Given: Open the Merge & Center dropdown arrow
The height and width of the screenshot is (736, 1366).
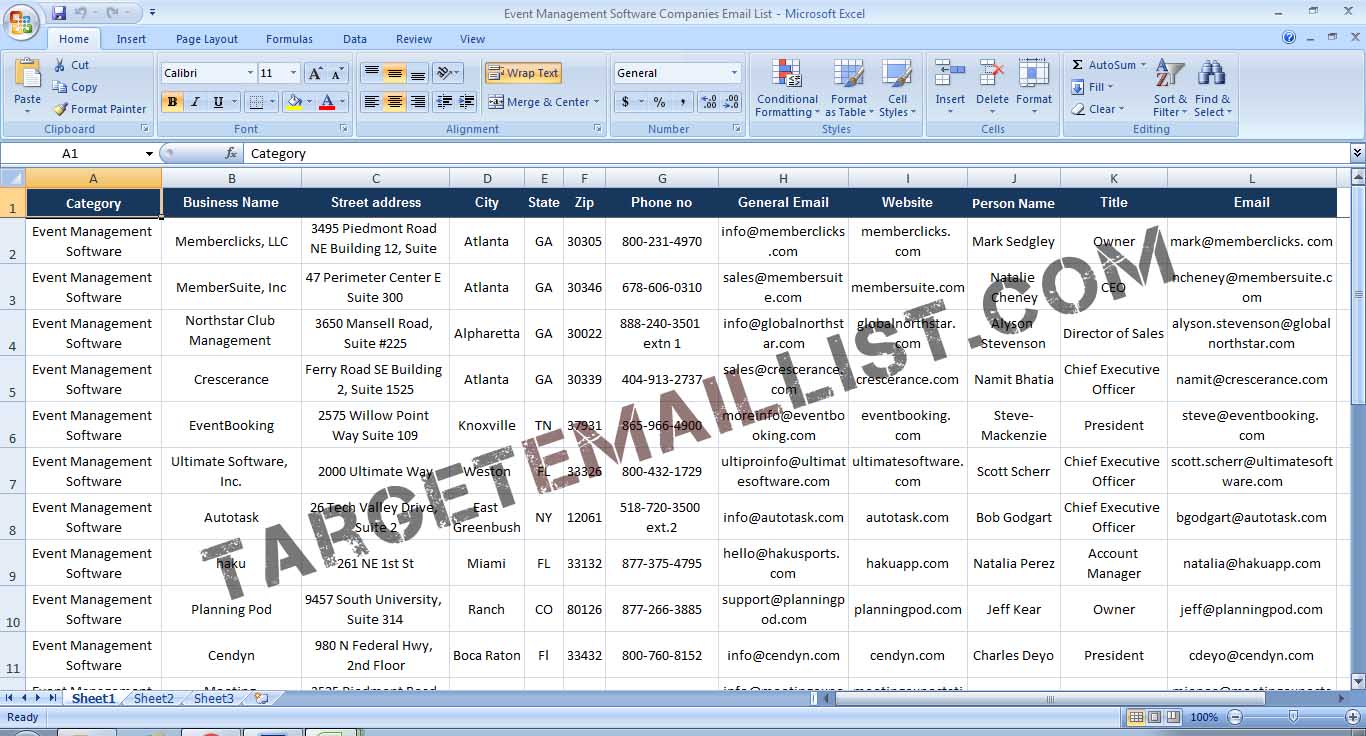Looking at the screenshot, I should pos(596,102).
